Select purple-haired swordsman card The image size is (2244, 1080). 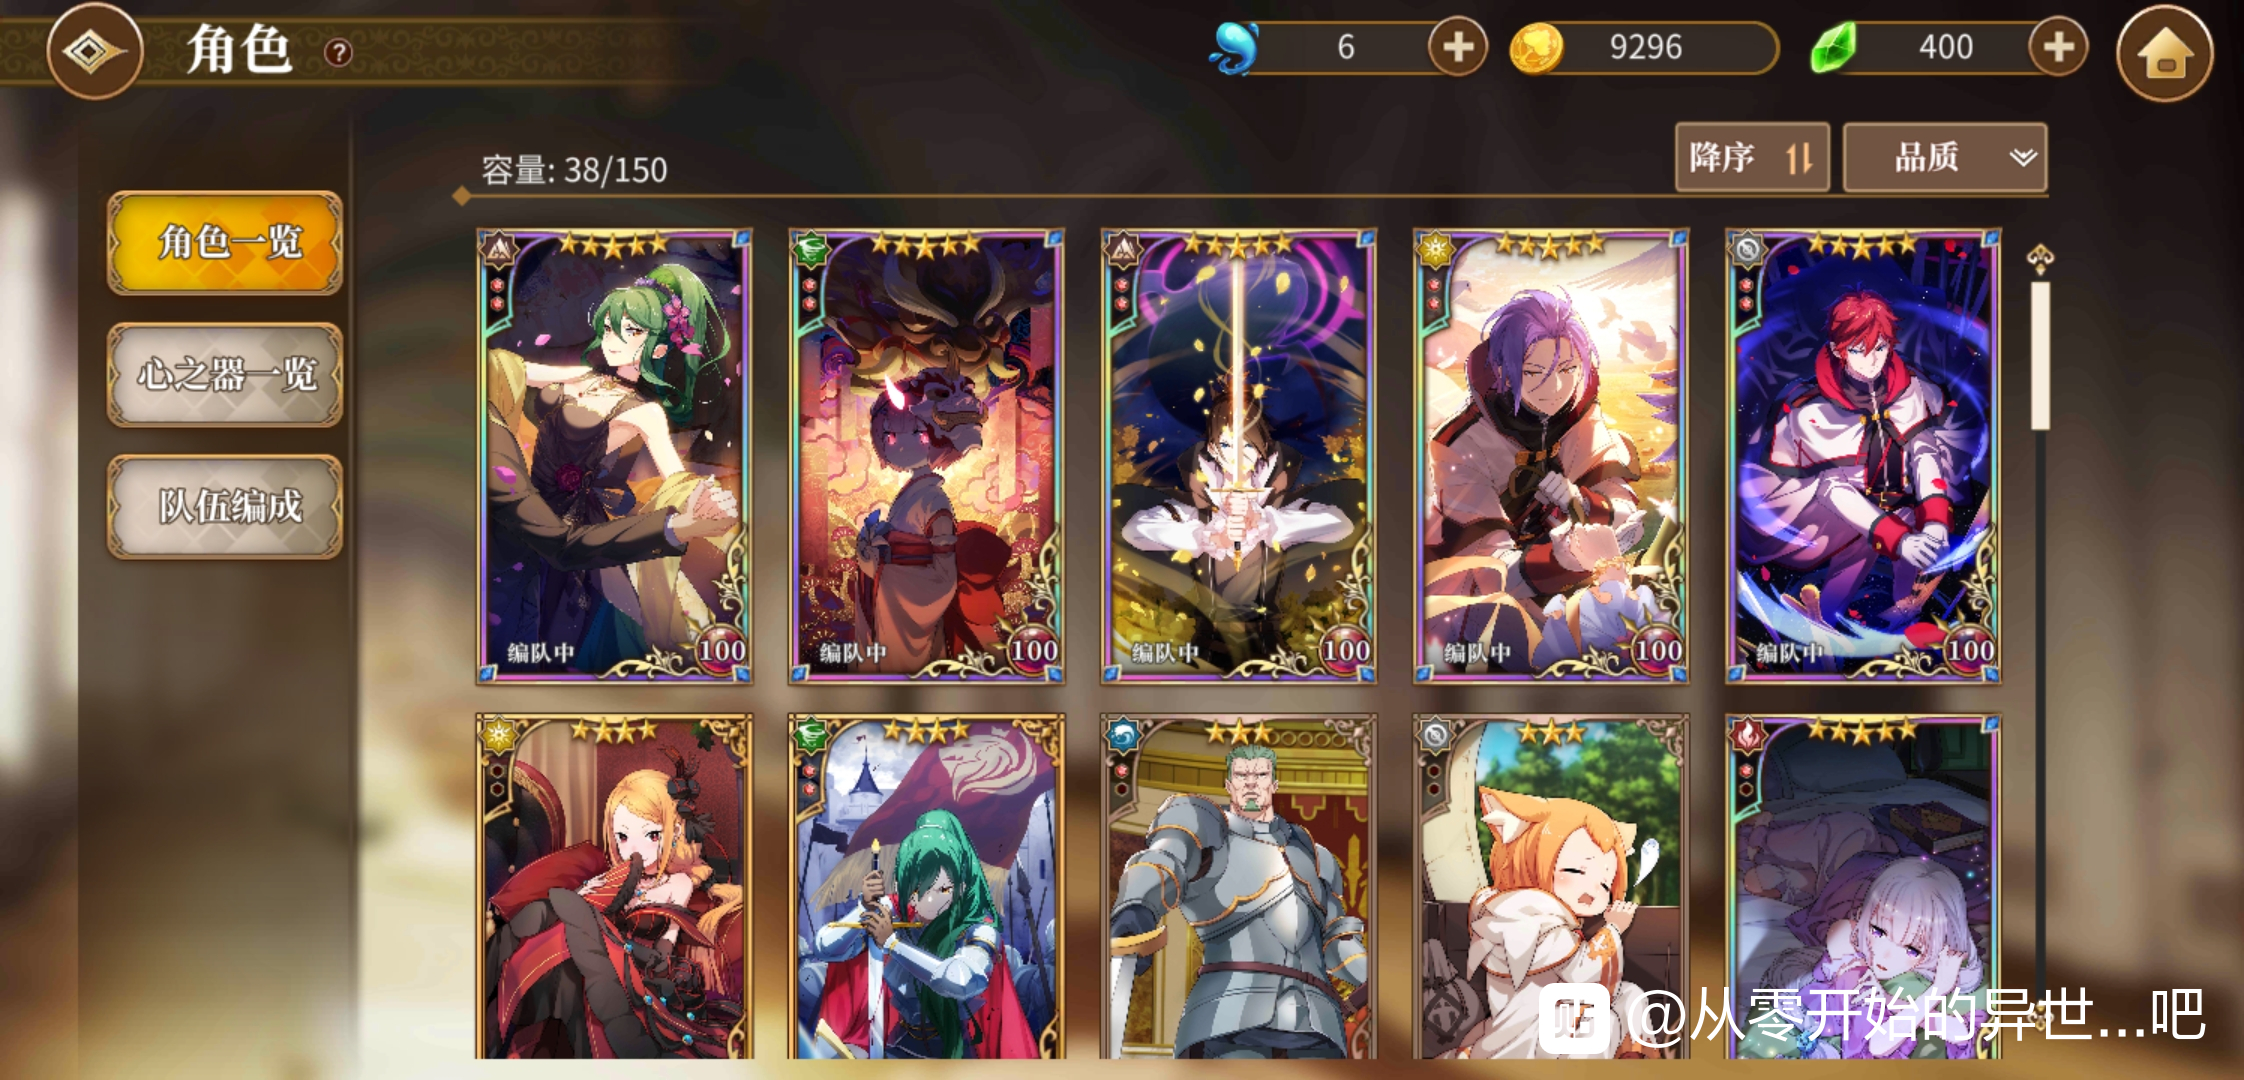pos(1551,456)
